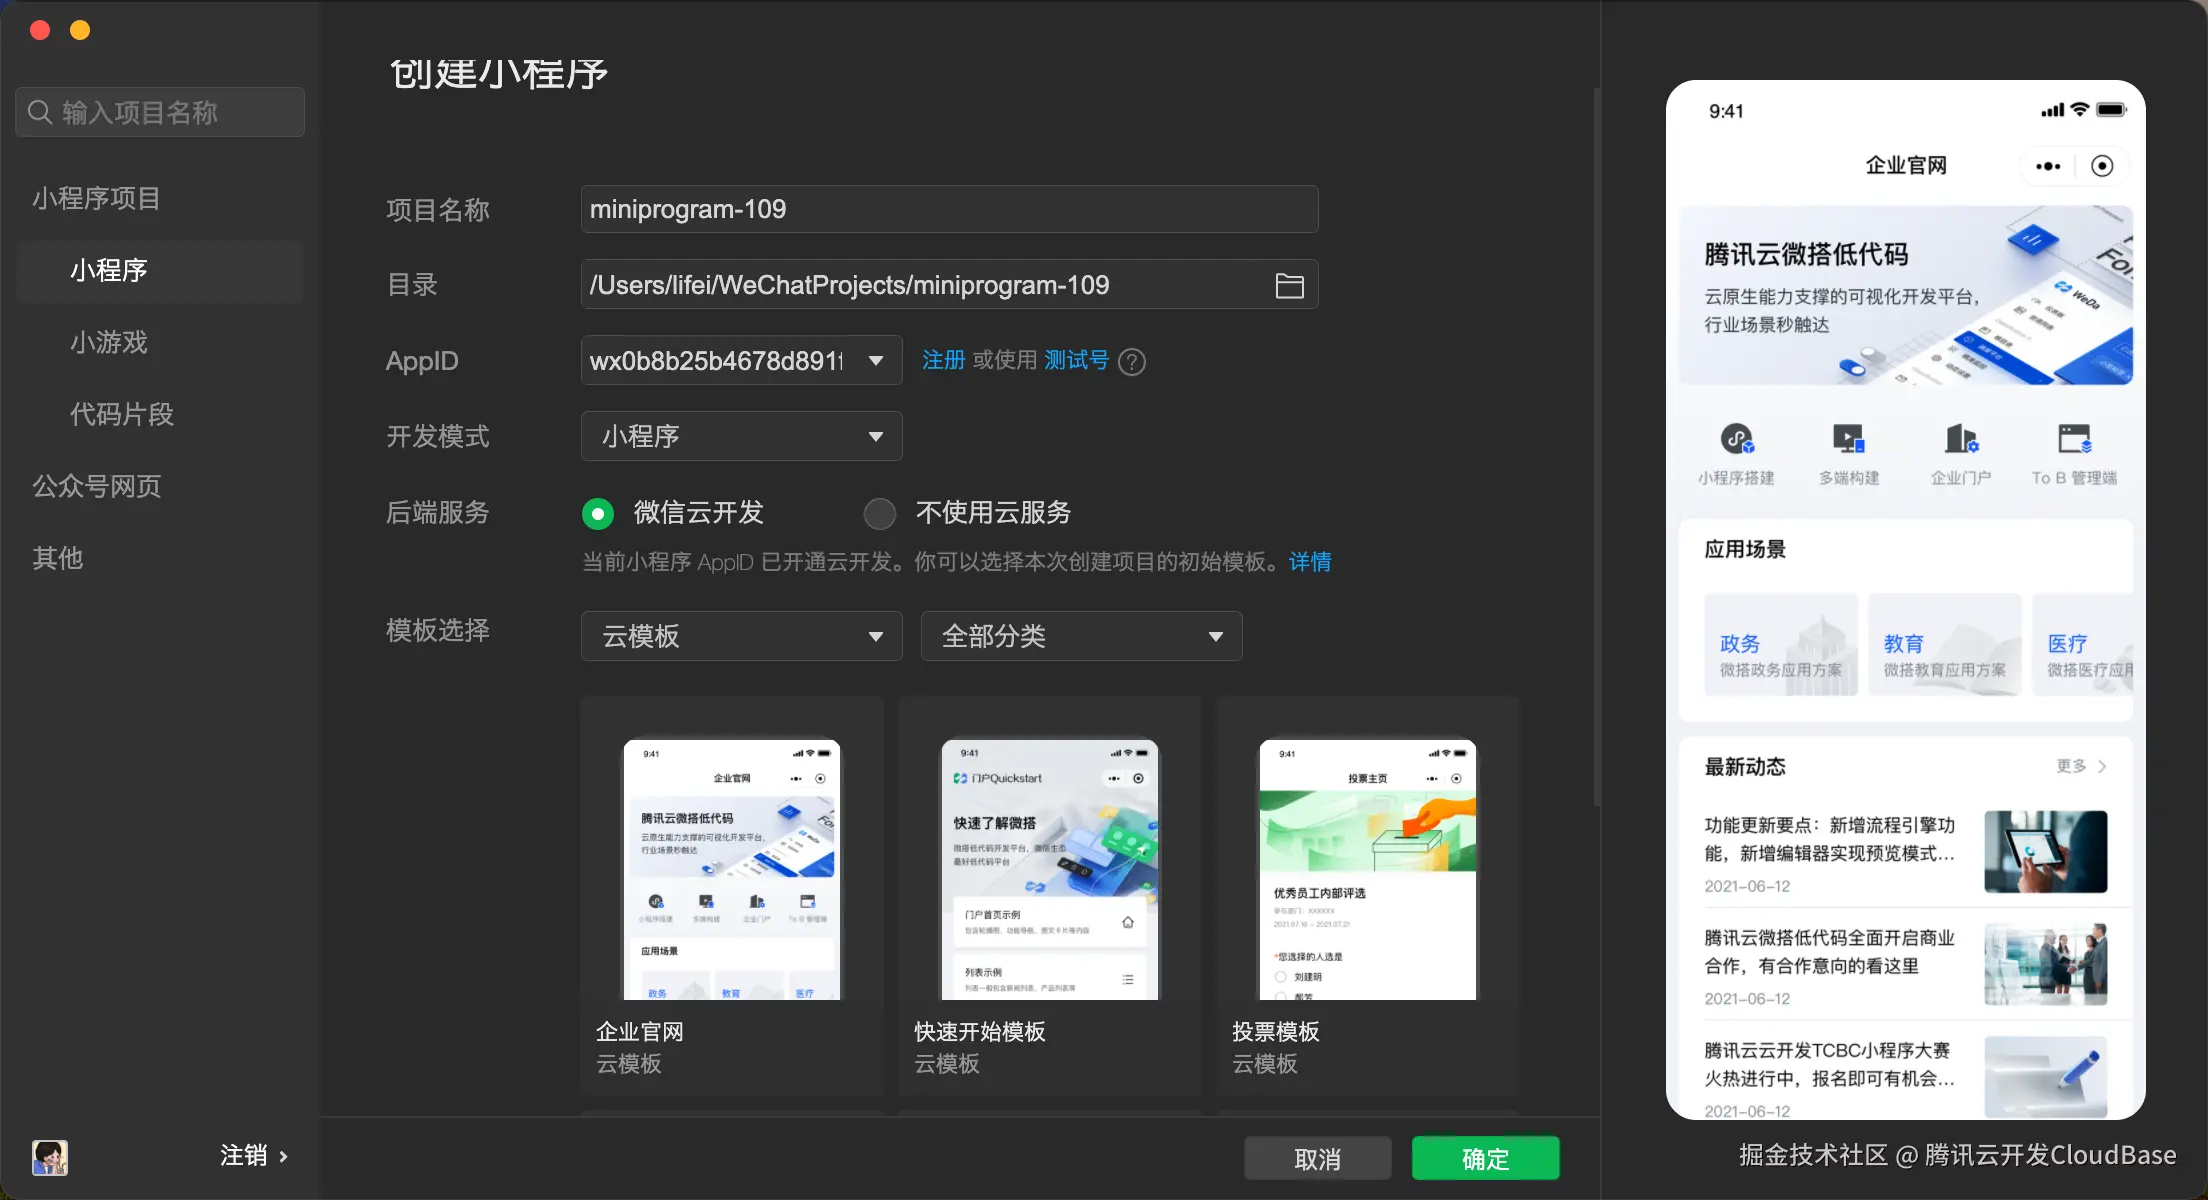
Task: Click the folder browse icon in directory field
Action: [x=1289, y=286]
